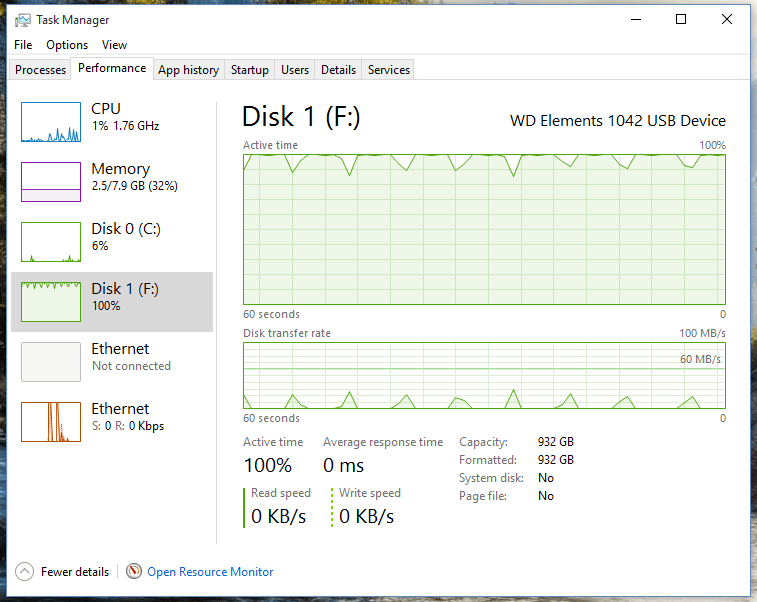Click the Task Manager title bar icon
This screenshot has width=757, height=602.
coord(22,20)
